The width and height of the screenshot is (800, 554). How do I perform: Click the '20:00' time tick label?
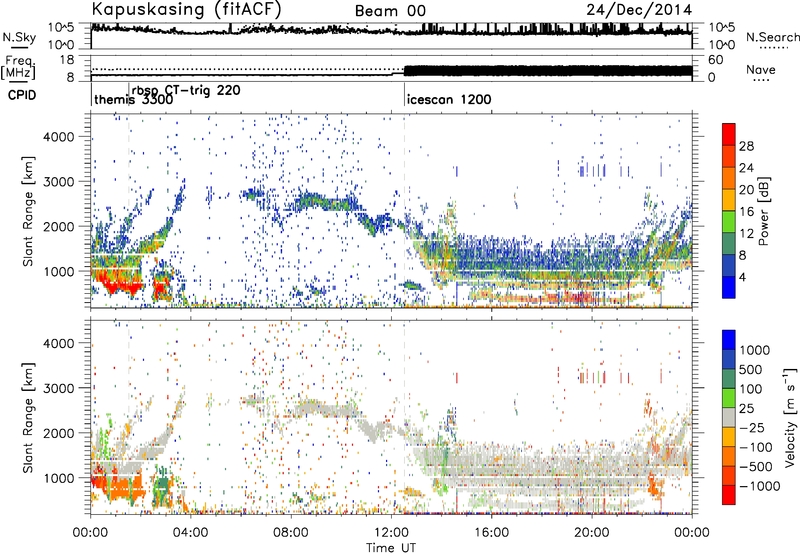click(591, 533)
